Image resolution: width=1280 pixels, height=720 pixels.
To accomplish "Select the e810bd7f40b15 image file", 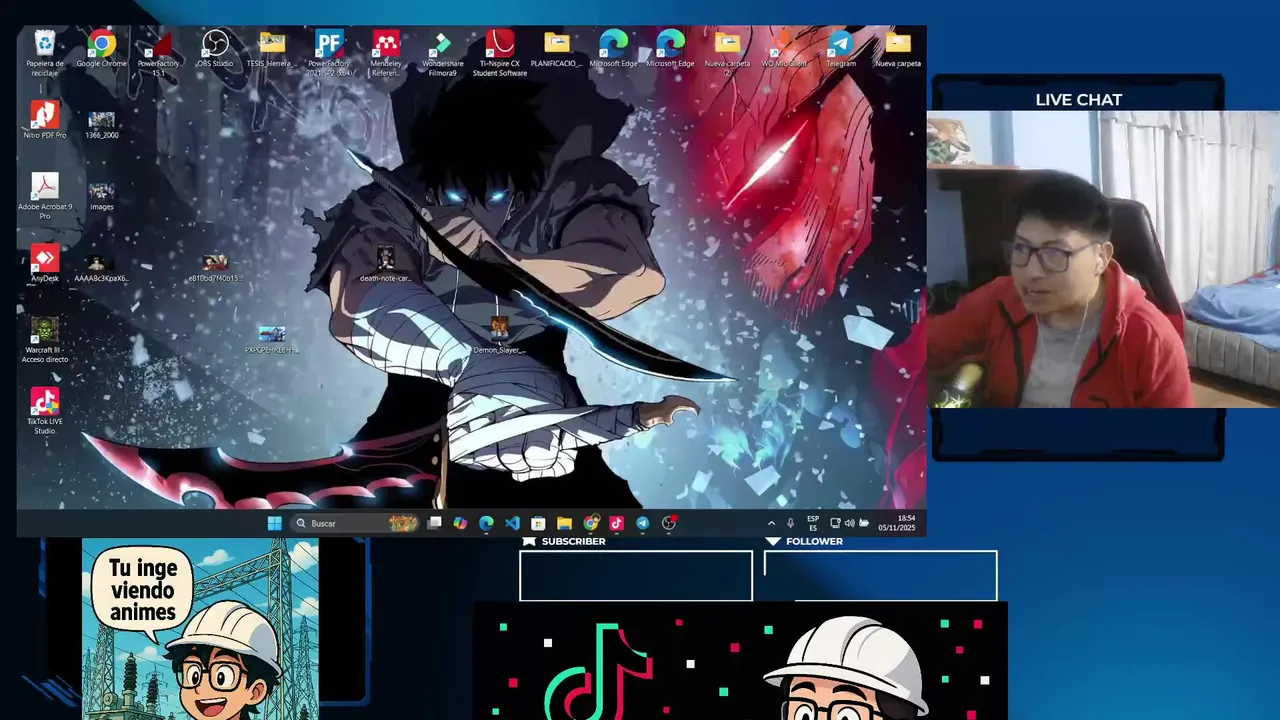I will [x=215, y=268].
